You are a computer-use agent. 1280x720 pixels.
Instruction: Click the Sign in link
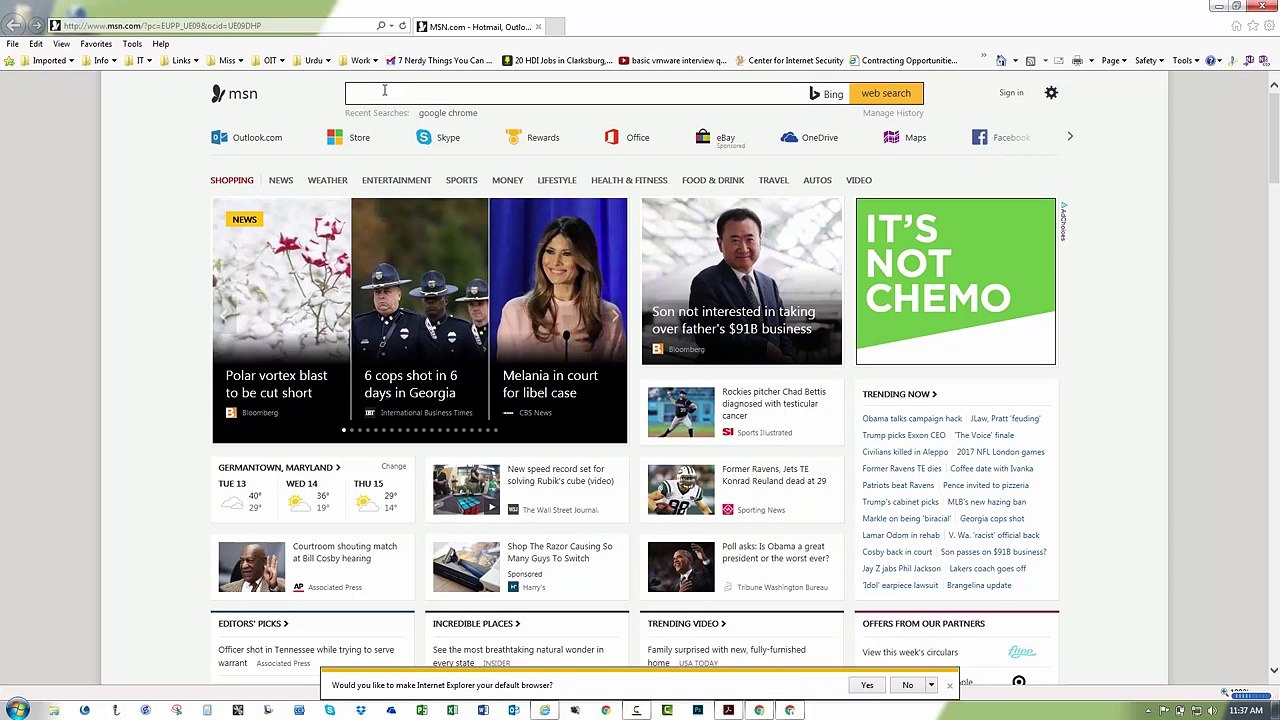1011,93
